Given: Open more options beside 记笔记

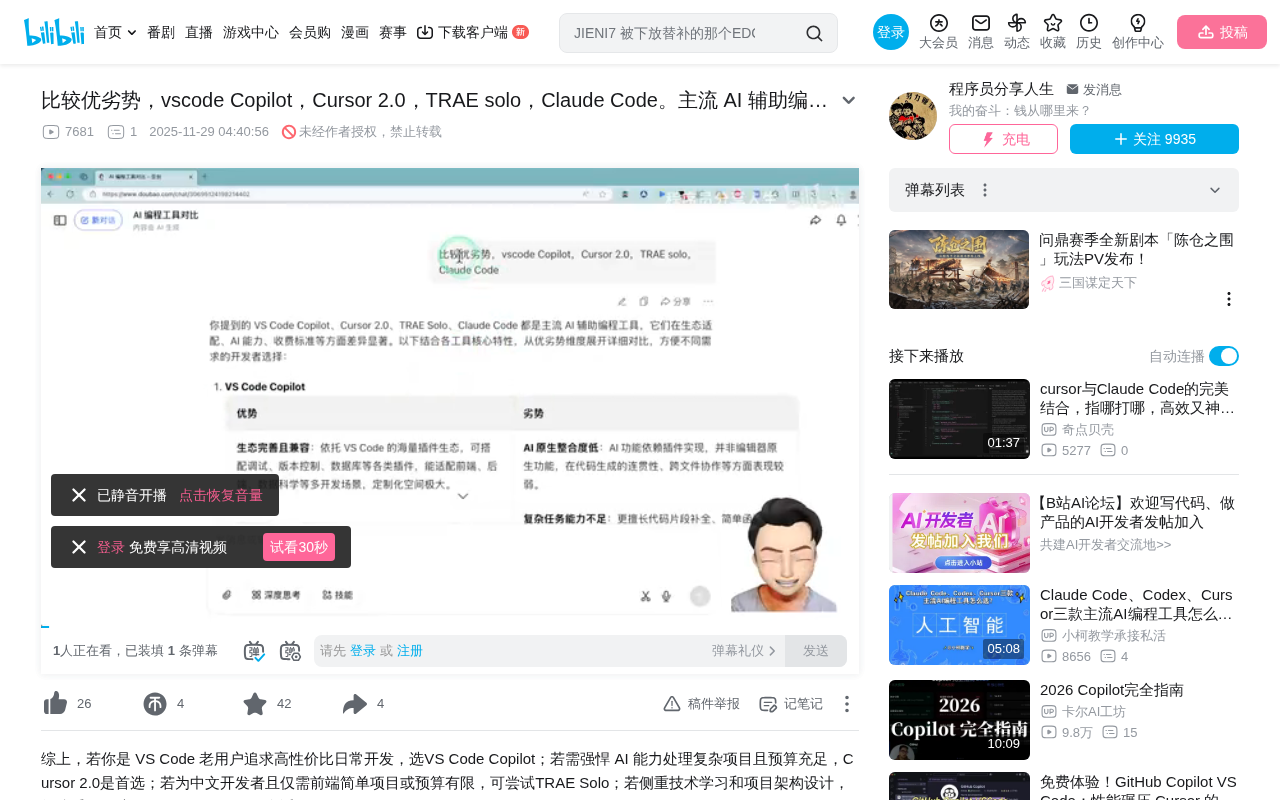Looking at the screenshot, I should point(847,704).
